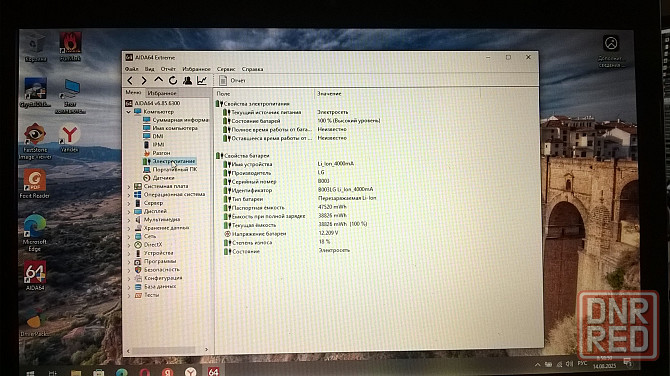Select the Программы tree item
Viewport: 670px width, 376px height.
tap(156, 261)
